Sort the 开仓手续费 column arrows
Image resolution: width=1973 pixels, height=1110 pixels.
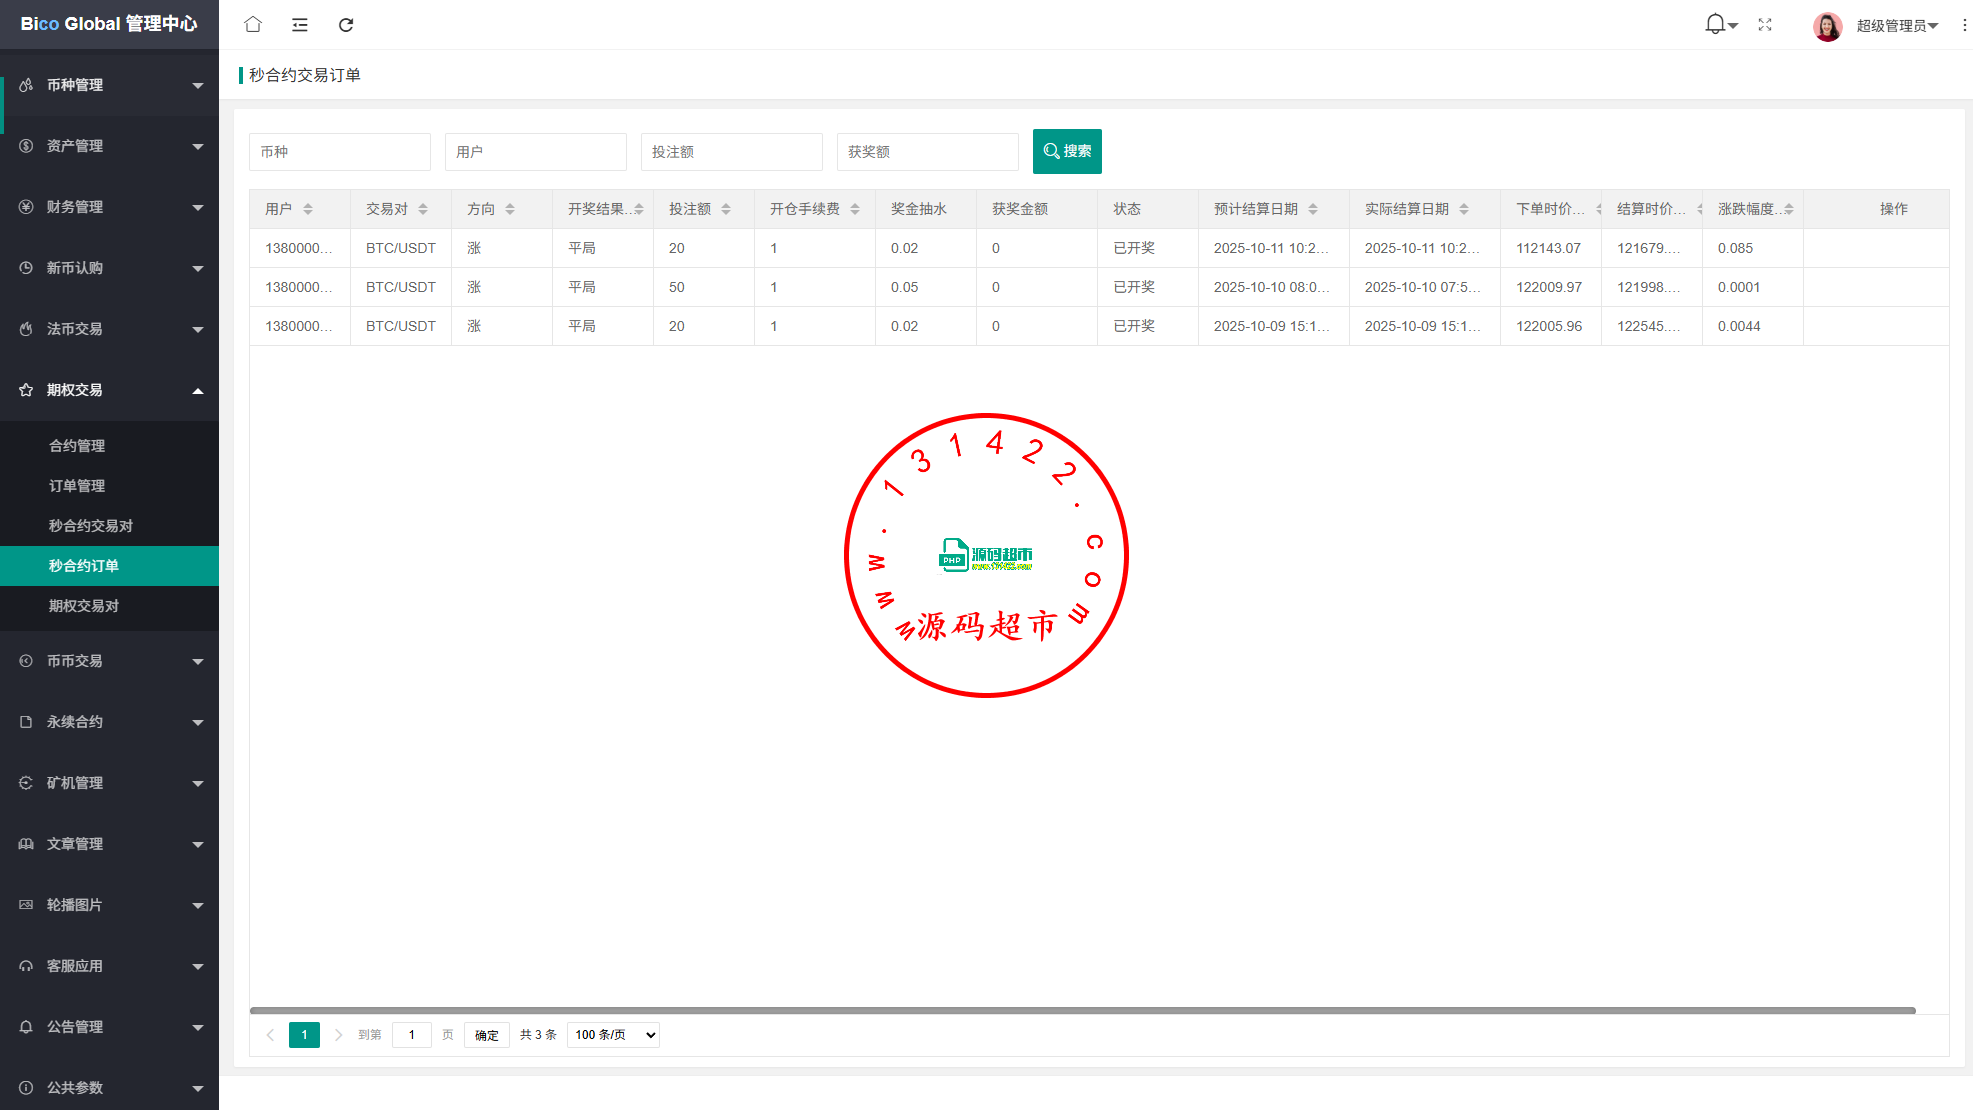coord(855,209)
